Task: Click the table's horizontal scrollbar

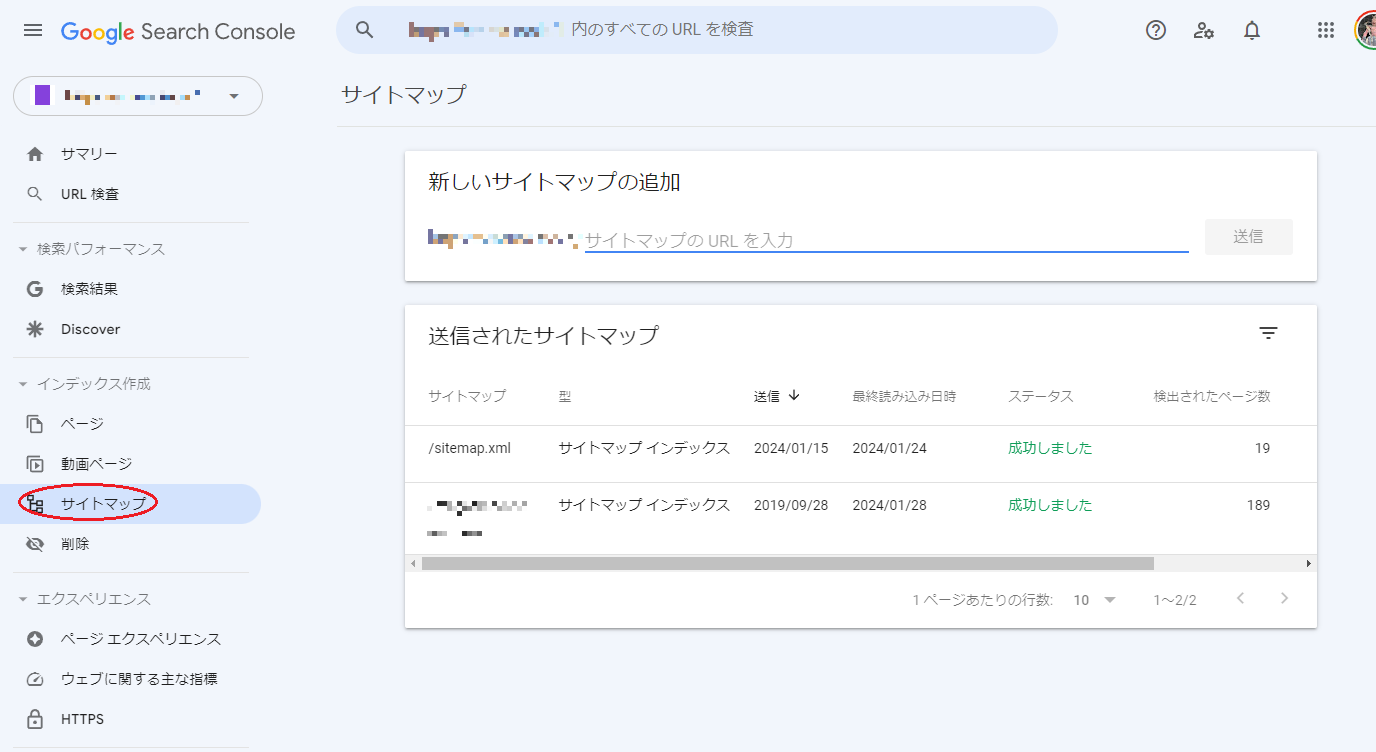Action: click(x=785, y=562)
